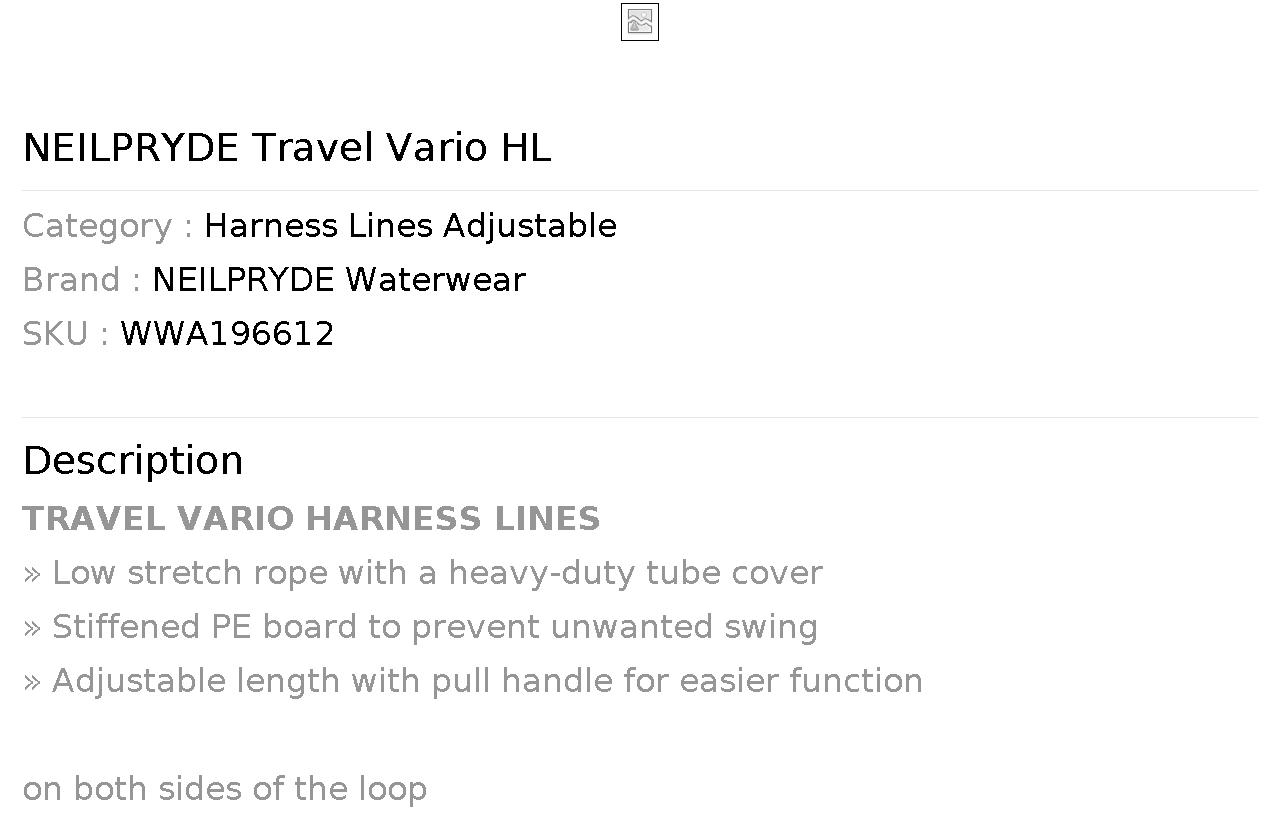Click the "on both sides of the loop" text
This screenshot has height=830, width=1280.
coord(224,789)
